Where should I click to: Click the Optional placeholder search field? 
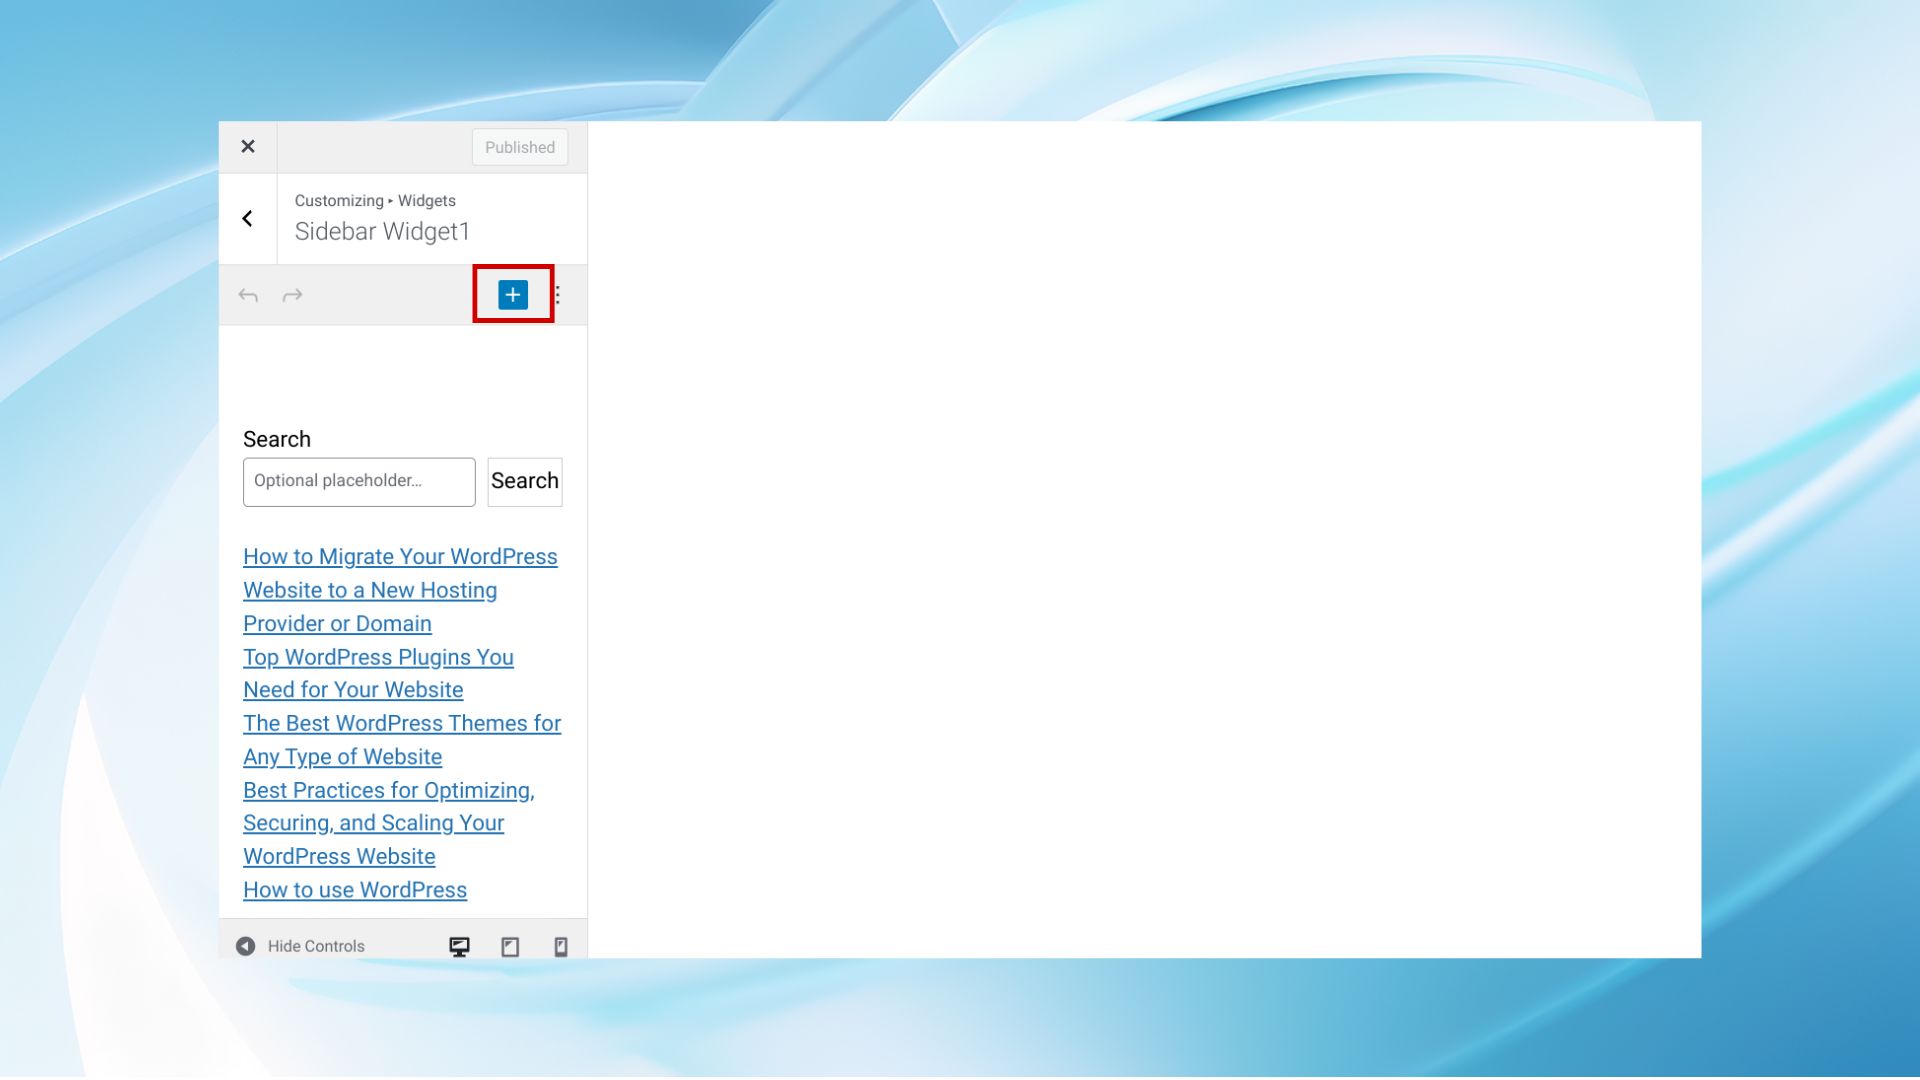click(358, 481)
